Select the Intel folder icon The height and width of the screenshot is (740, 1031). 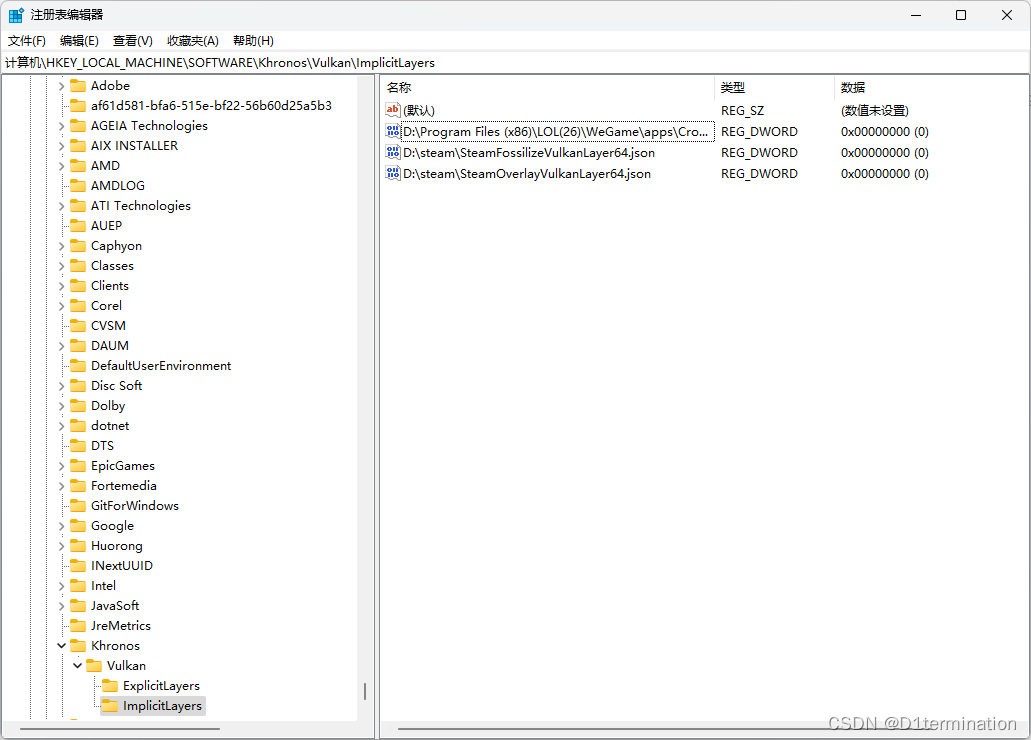click(78, 585)
